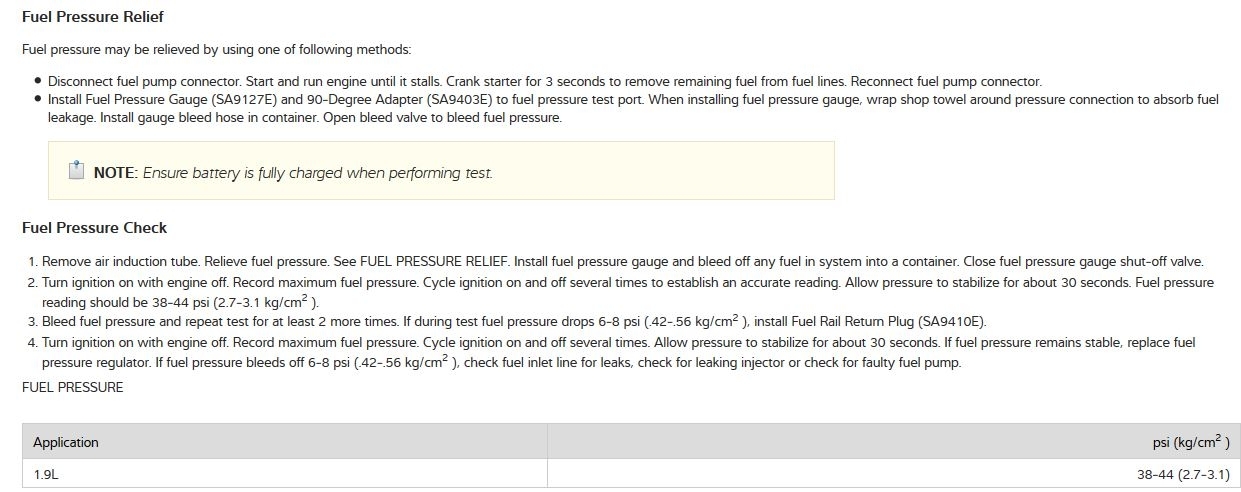Click the "Fuel Pressure Relief" heading

(92, 17)
